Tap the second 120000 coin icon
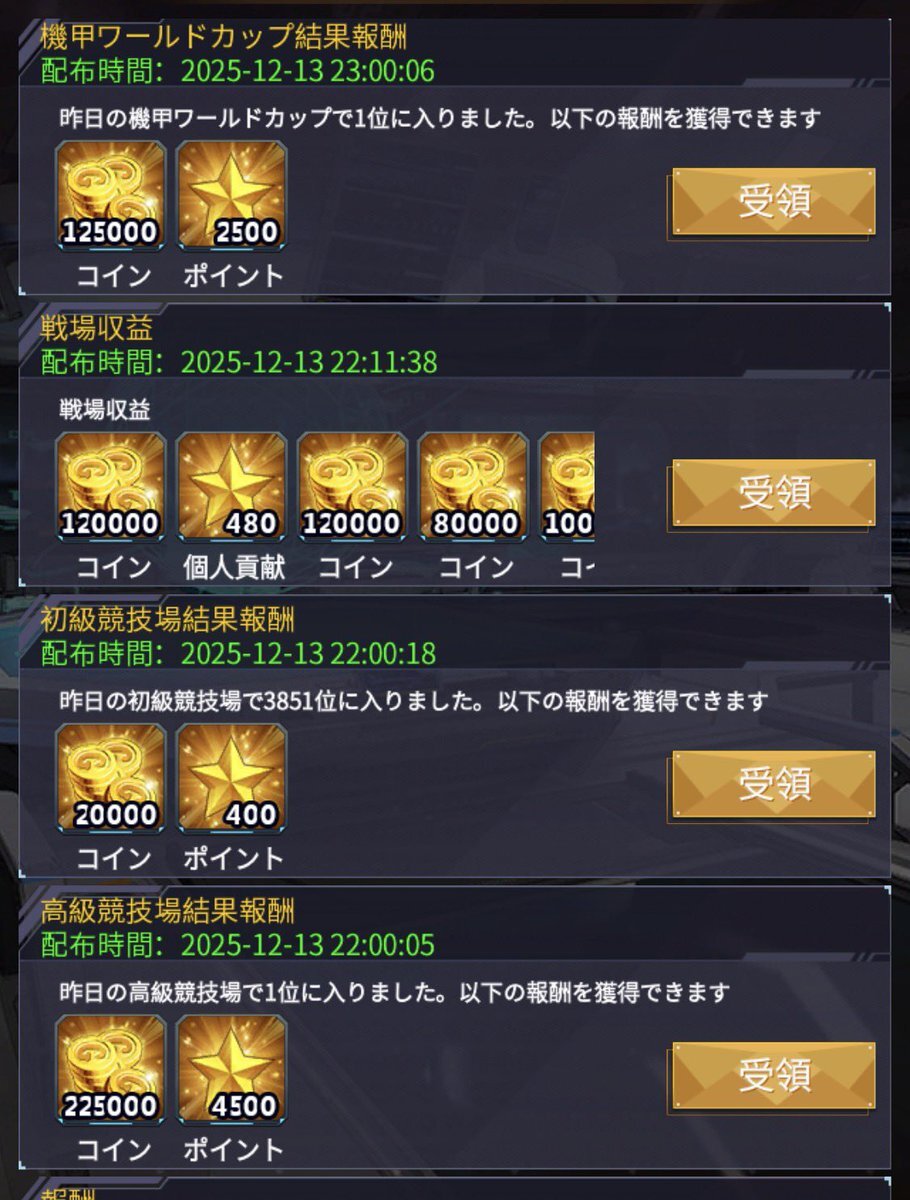Screen dimensions: 910x1200 [352, 487]
